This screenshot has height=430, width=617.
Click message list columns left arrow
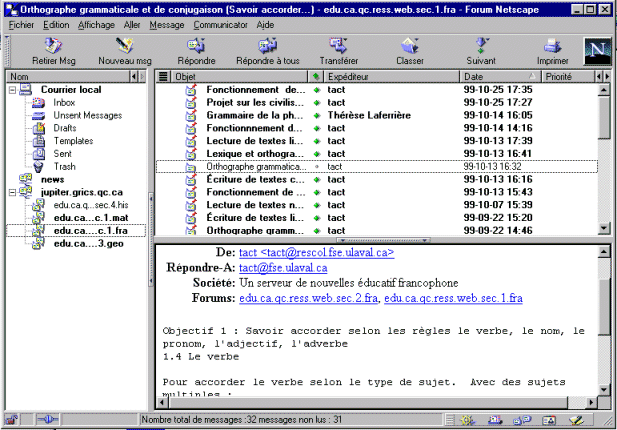click(x=599, y=76)
